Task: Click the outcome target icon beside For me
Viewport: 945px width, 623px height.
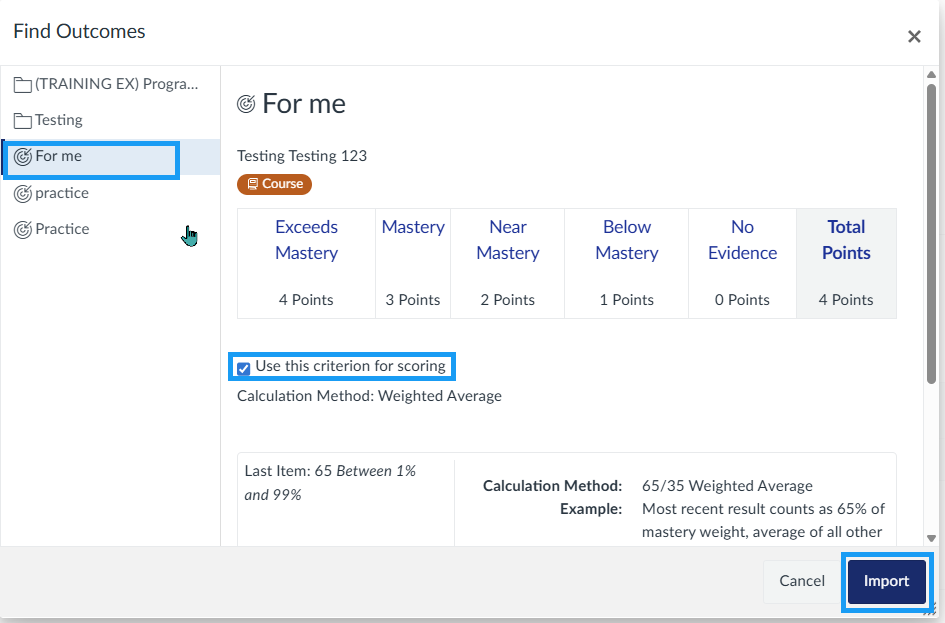Action: [22, 157]
